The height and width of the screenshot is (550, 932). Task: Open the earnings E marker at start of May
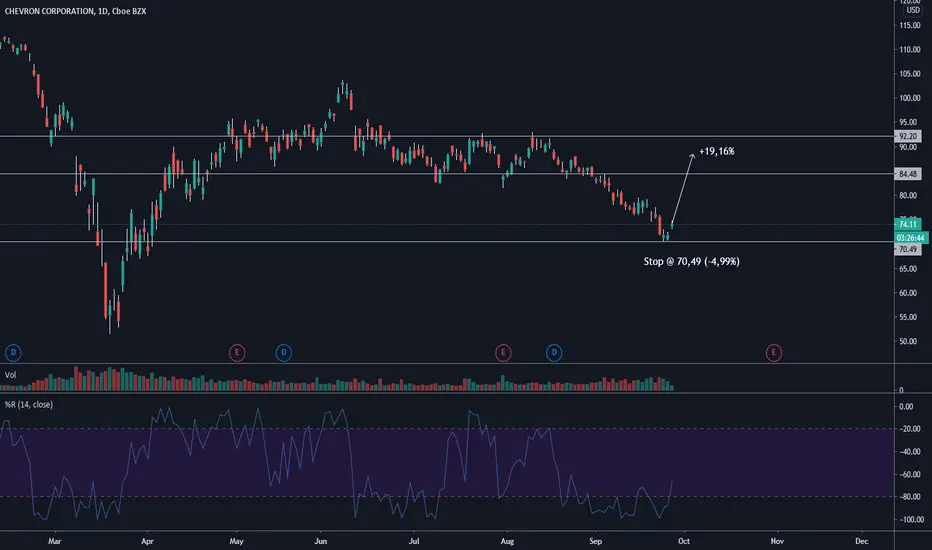pos(237,353)
